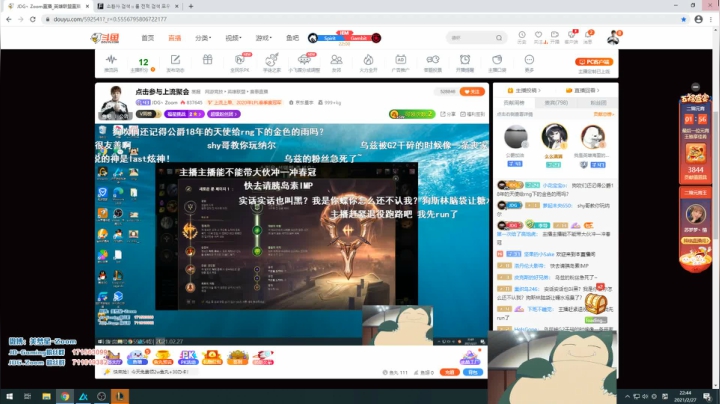This screenshot has width=720, height=404.
Task: Click the blue 背包 backpack button
Action: (472, 372)
